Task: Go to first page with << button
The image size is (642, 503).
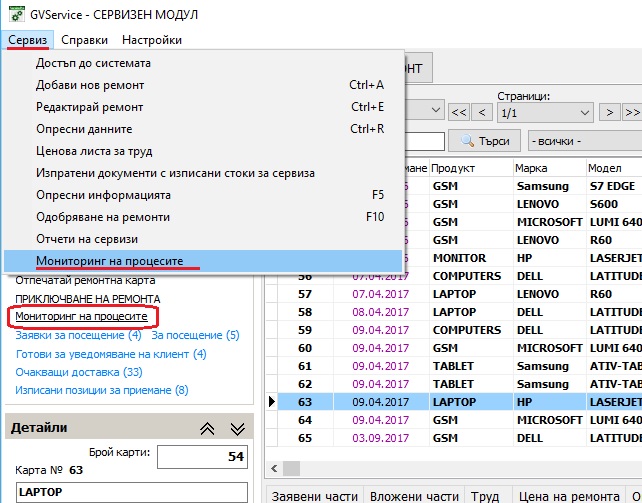Action: [459, 112]
